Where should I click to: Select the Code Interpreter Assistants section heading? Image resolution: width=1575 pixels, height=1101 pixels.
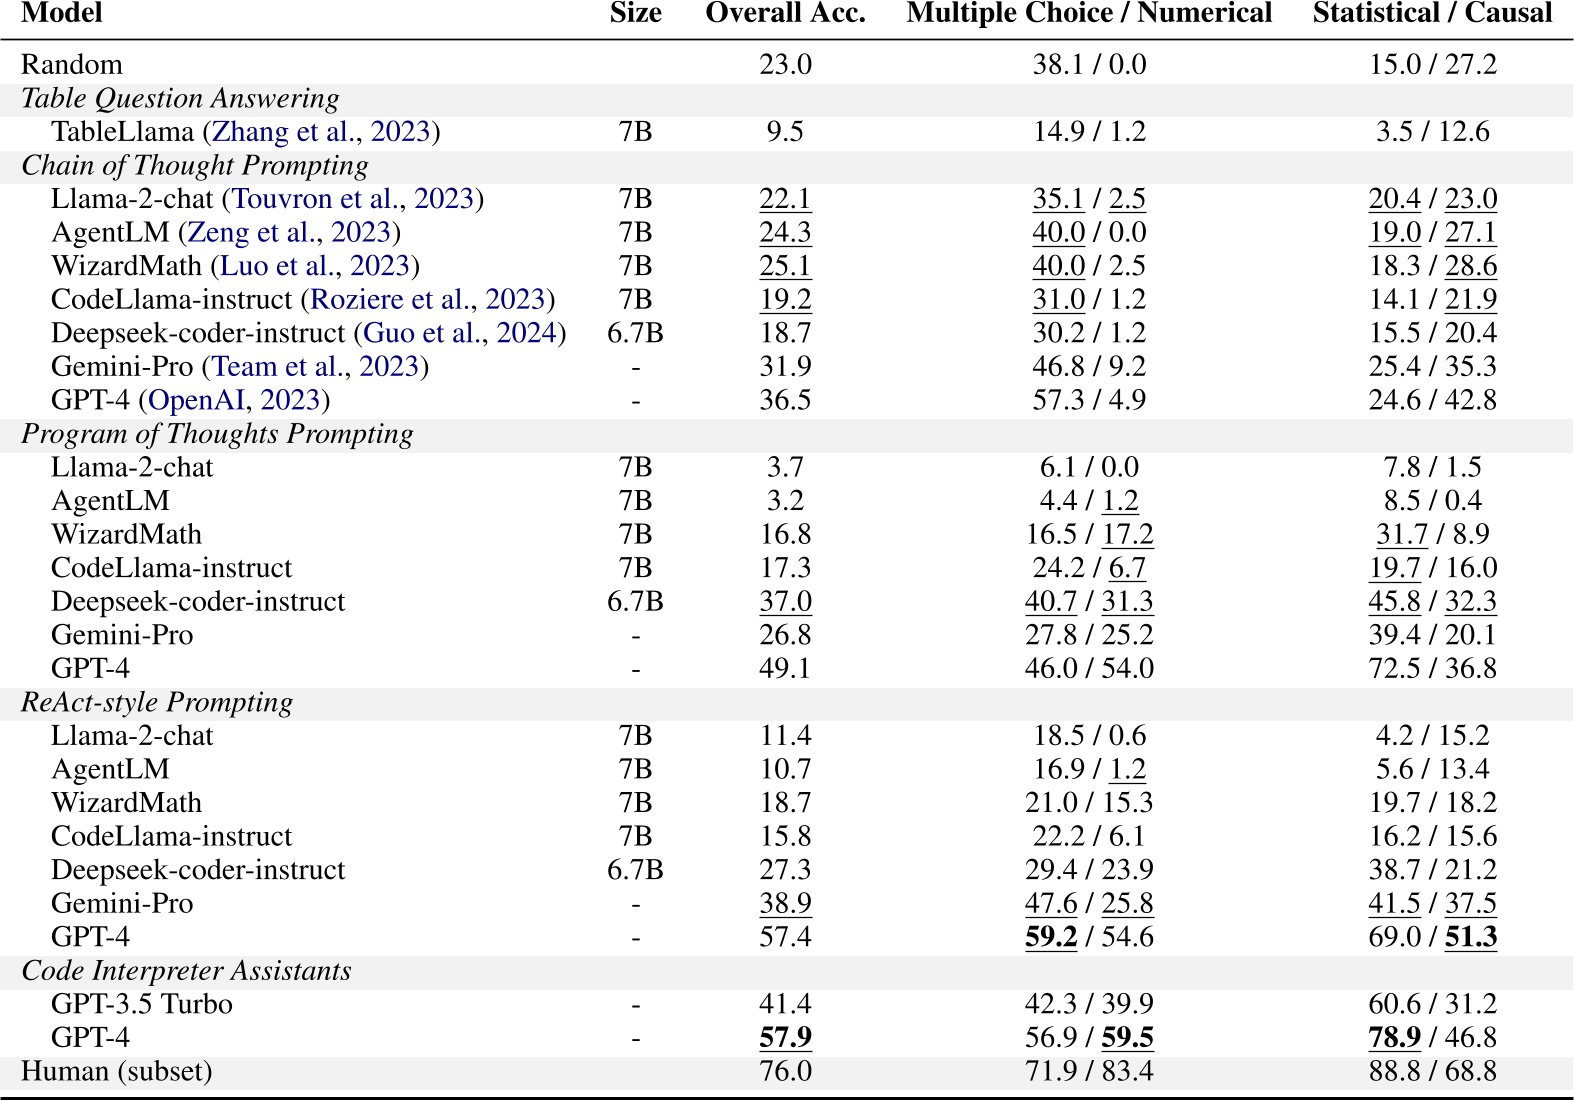click(x=186, y=971)
